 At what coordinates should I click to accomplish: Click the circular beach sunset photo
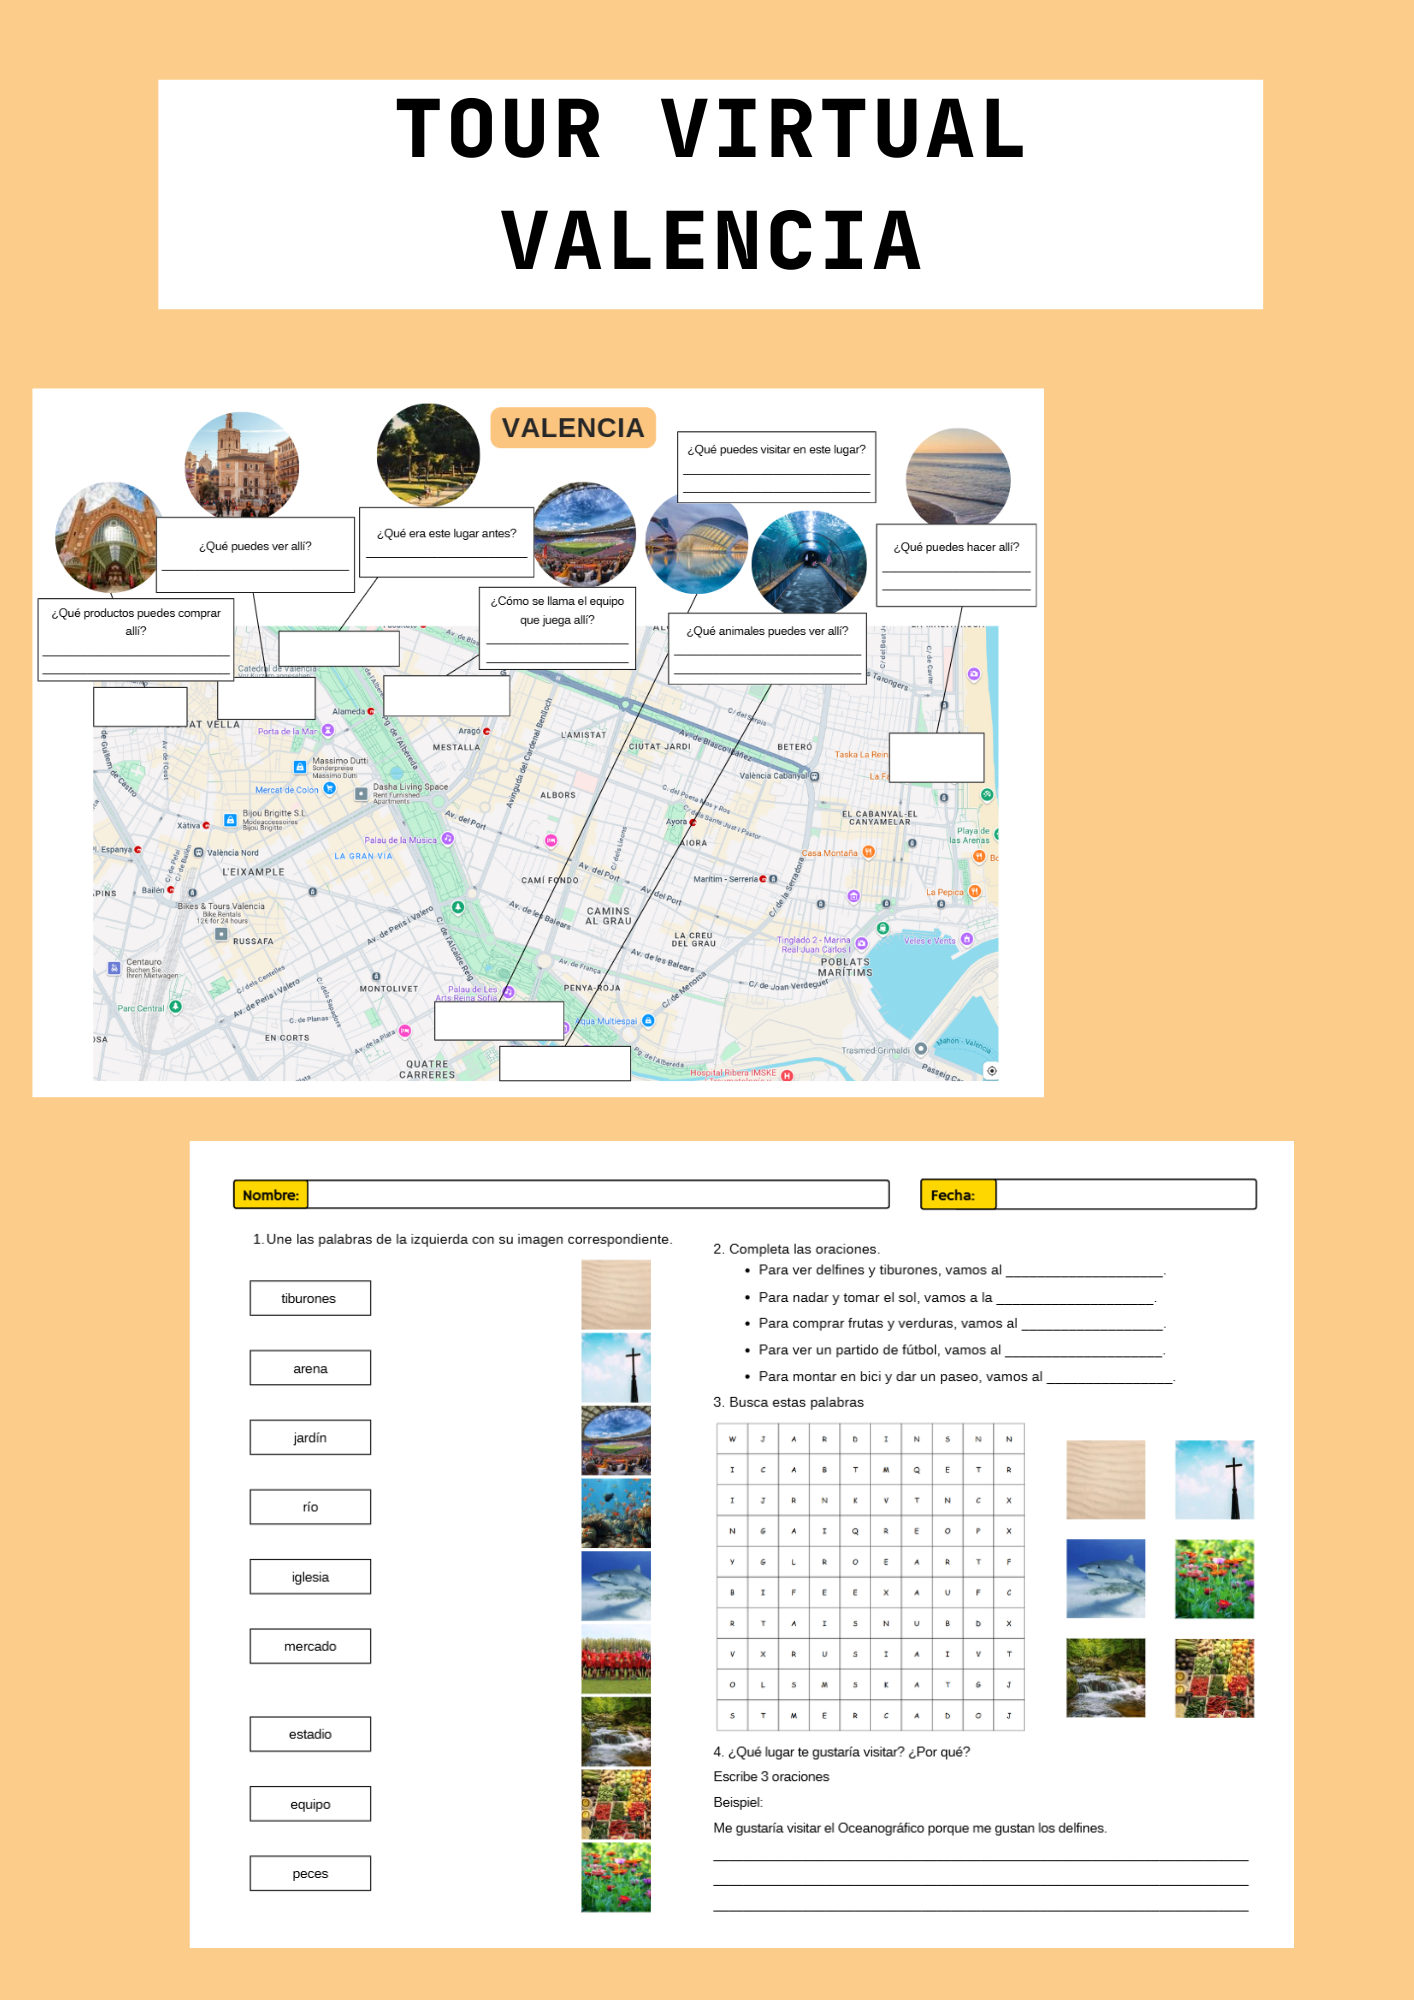958,477
